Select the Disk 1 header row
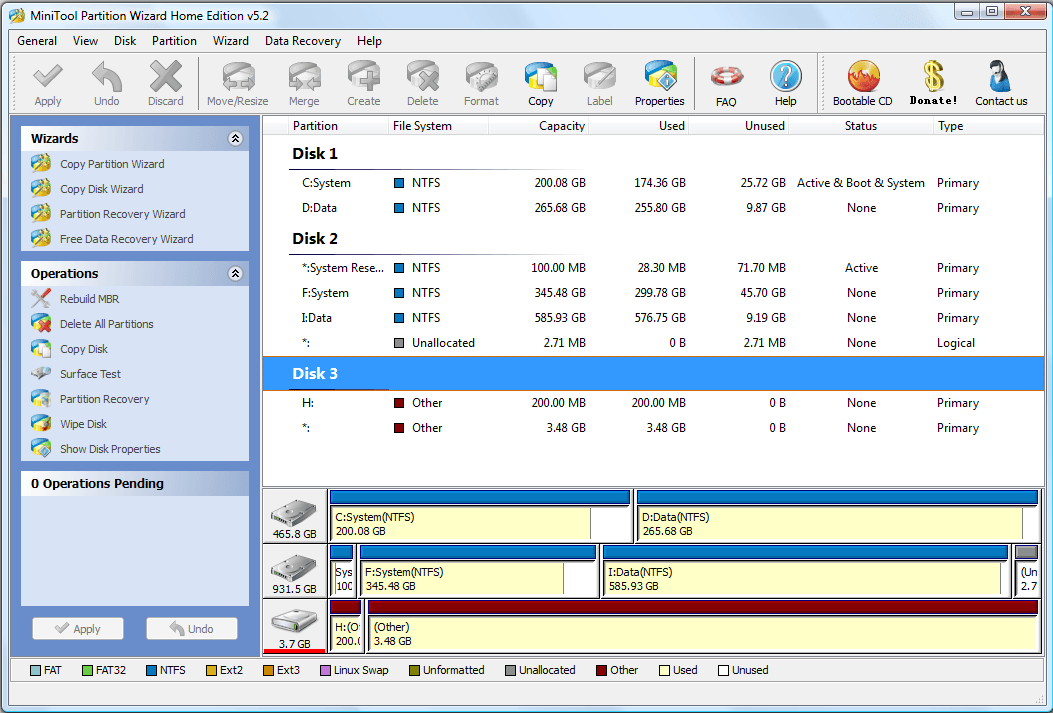The width and height of the screenshot is (1053, 713). (x=653, y=154)
